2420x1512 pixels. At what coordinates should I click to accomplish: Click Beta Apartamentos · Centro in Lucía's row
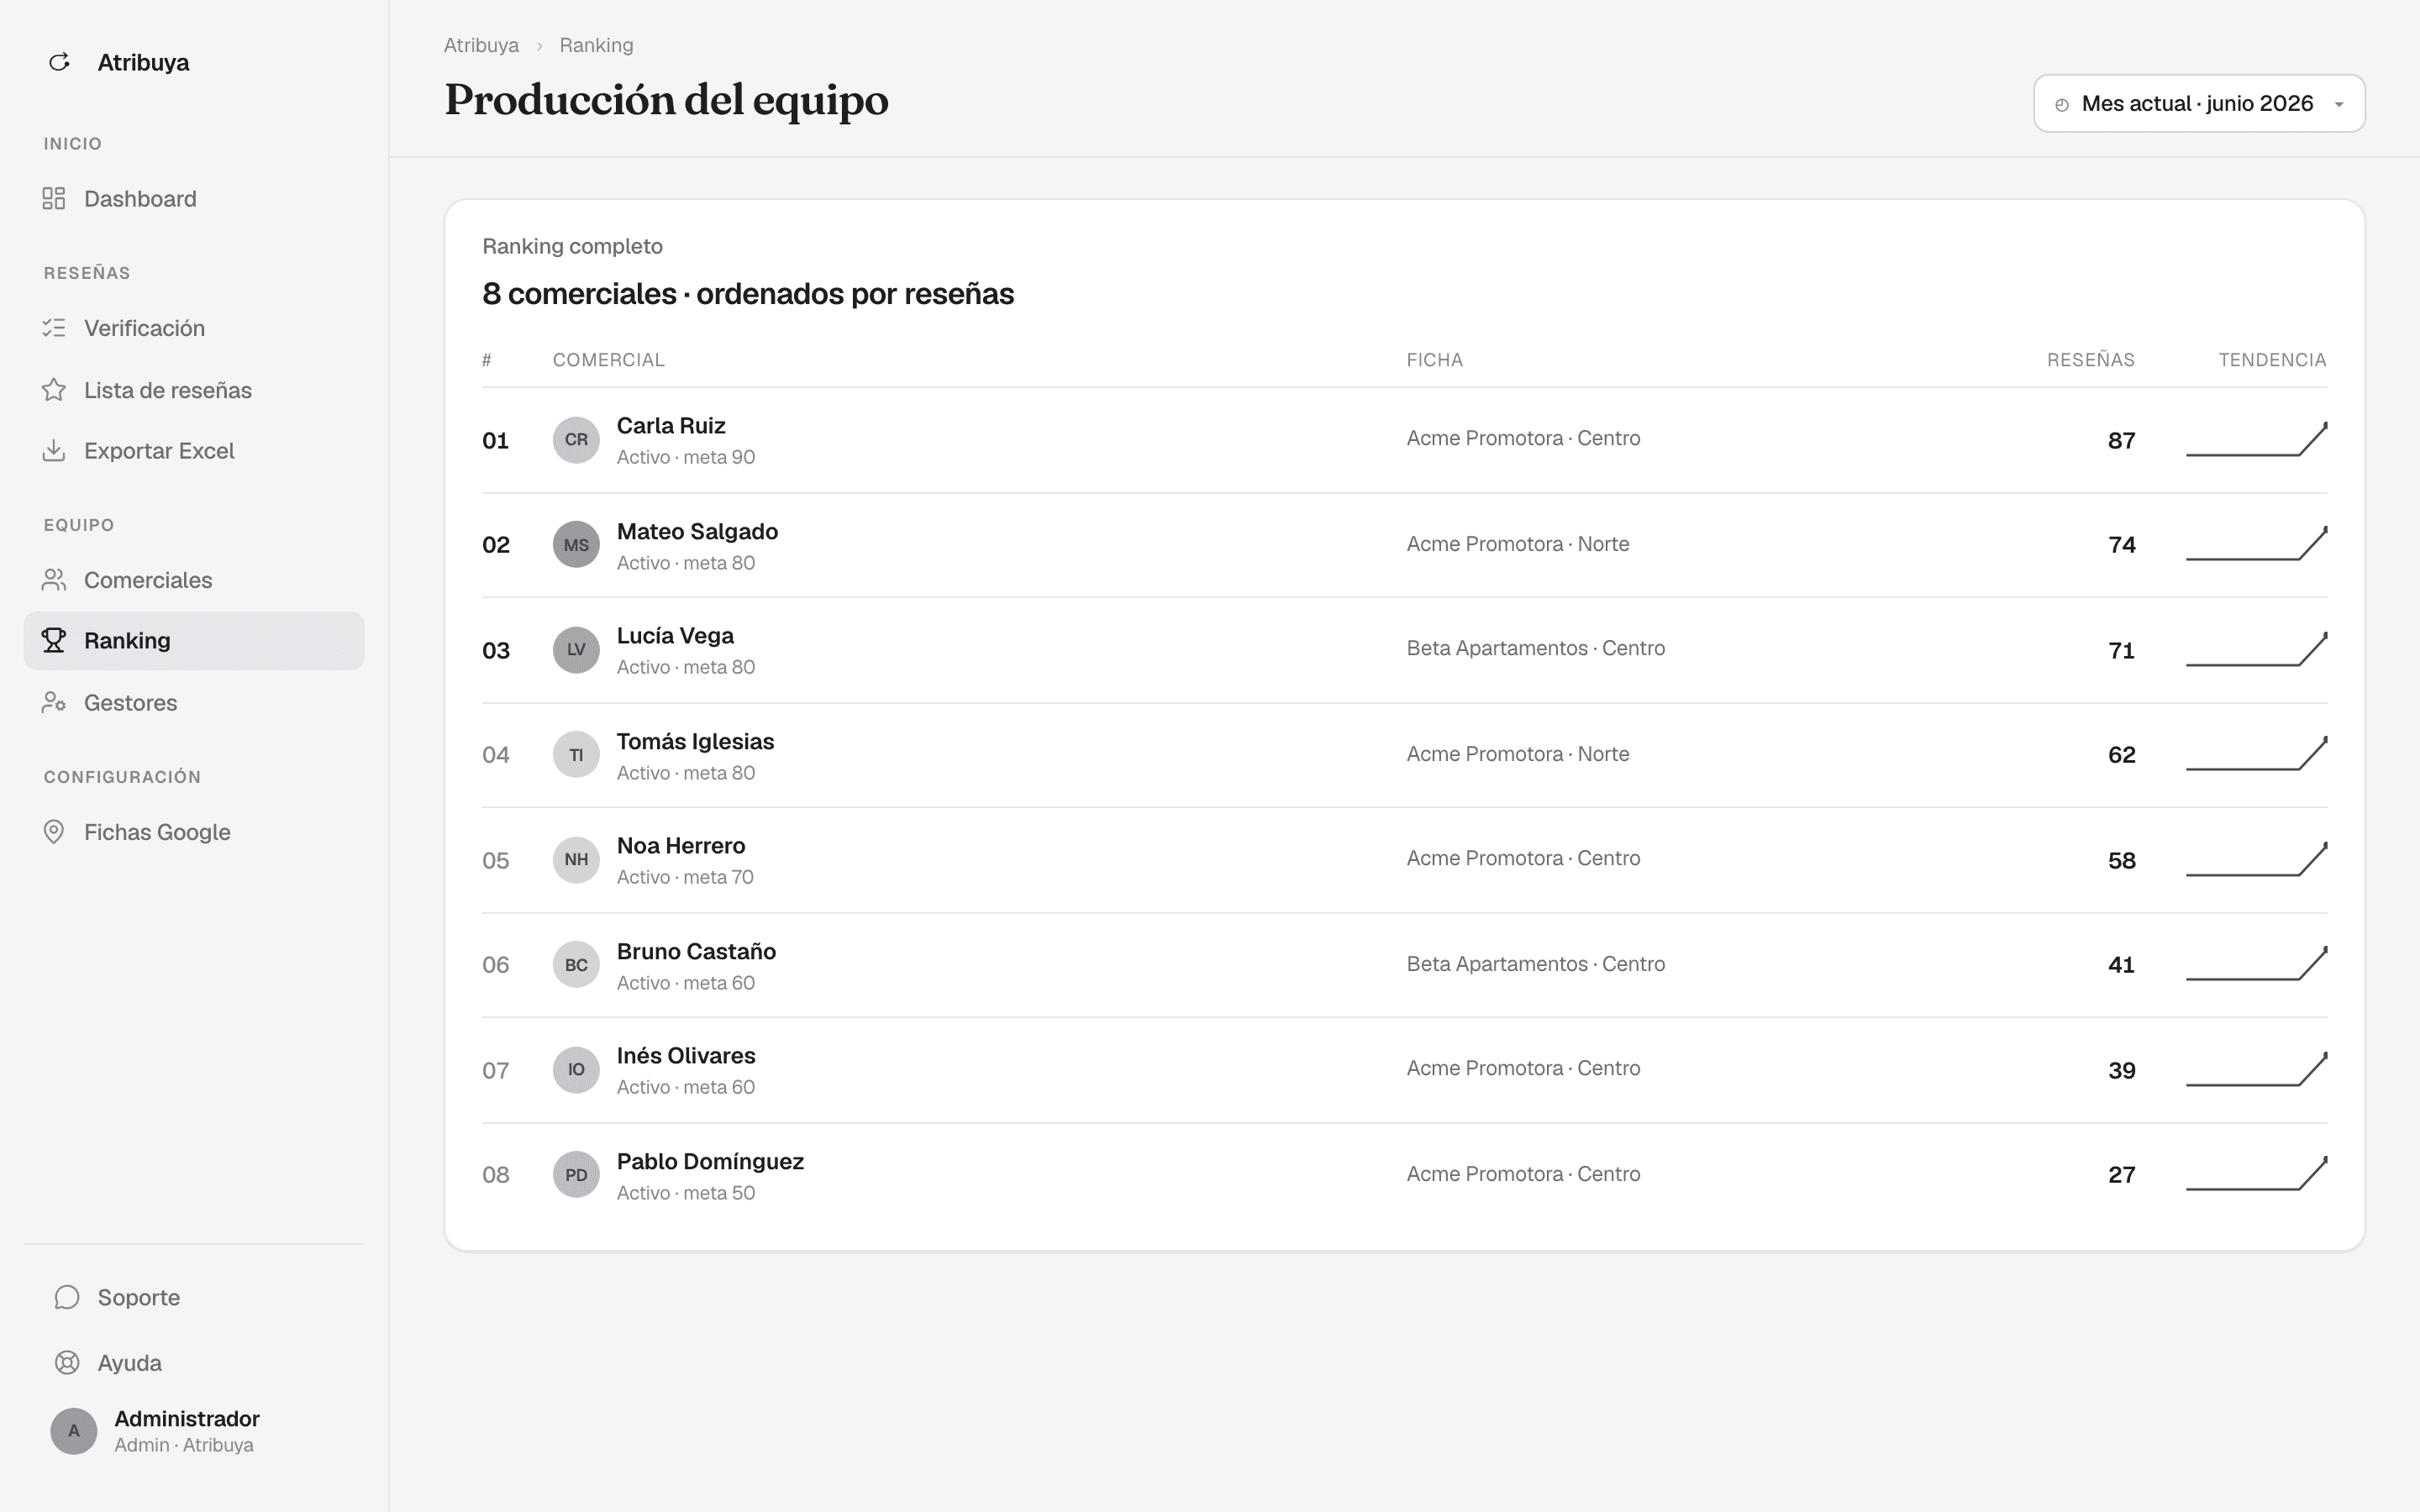coord(1535,648)
